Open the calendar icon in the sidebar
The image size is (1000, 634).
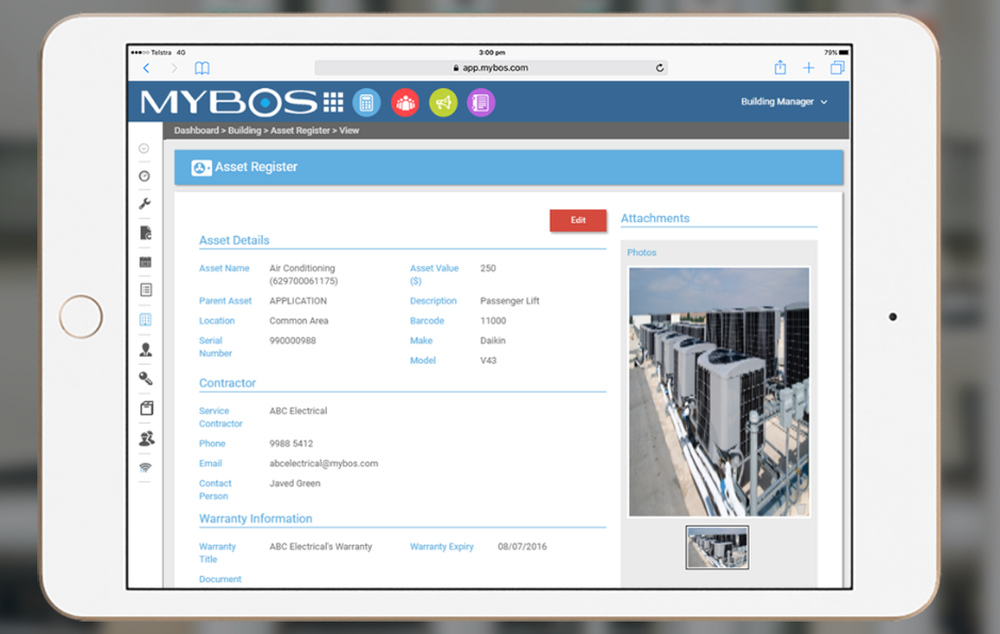144,261
